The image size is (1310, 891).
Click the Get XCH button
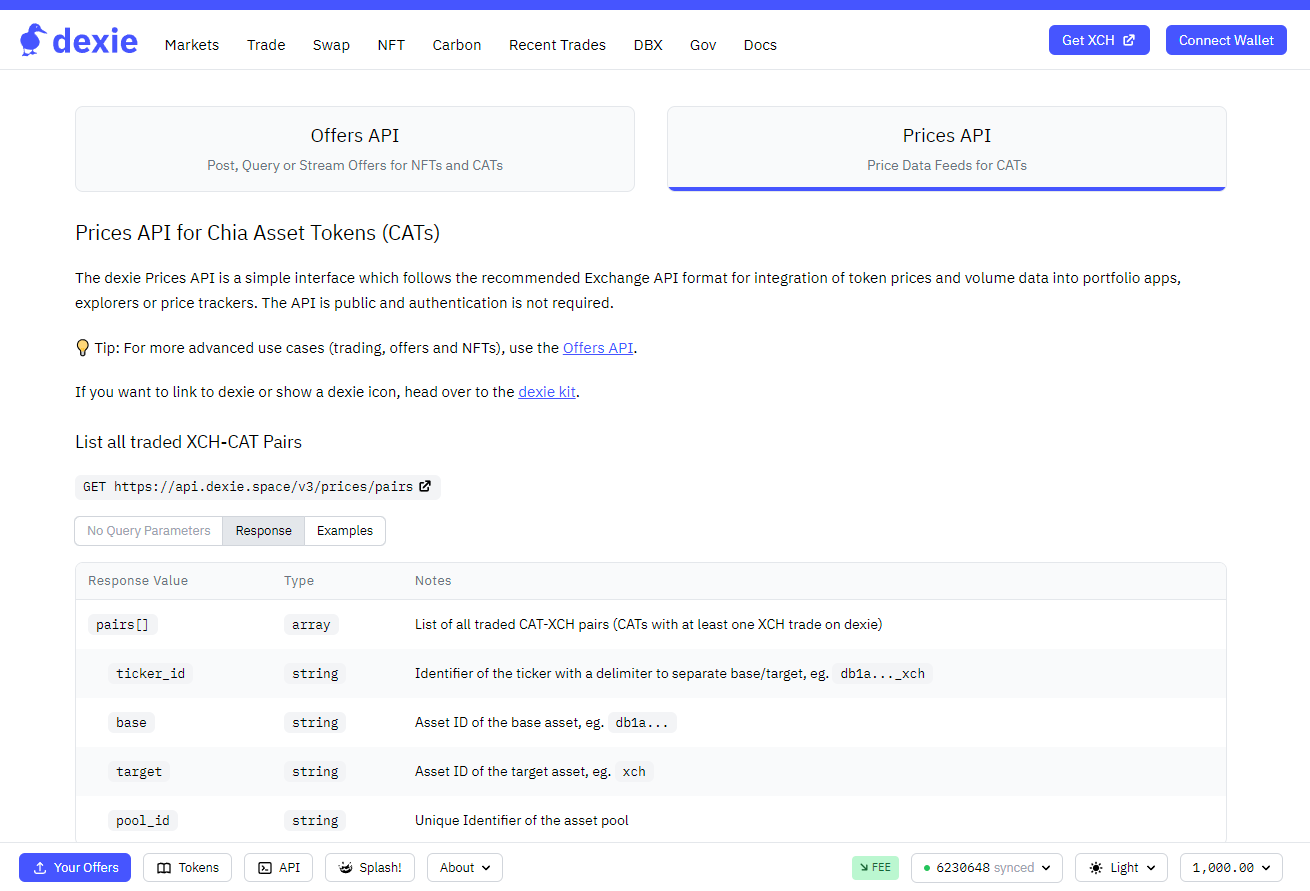point(1099,40)
